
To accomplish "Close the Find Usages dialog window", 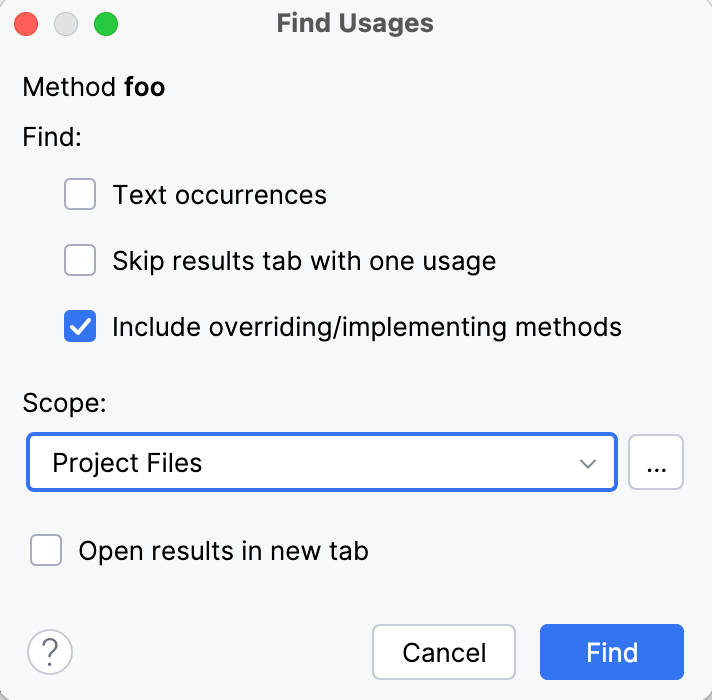I will [27, 24].
